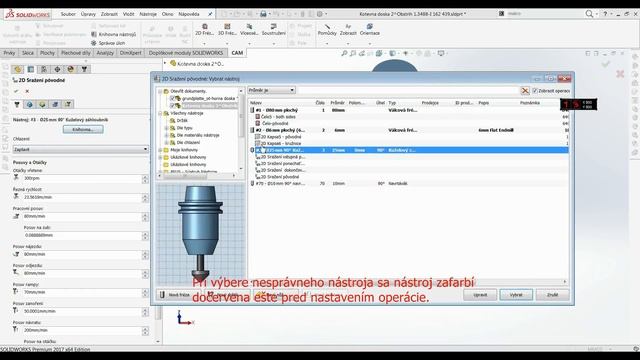Collapse the Všechny nástroje tree node
The image size is (640, 360).
(x=160, y=113)
